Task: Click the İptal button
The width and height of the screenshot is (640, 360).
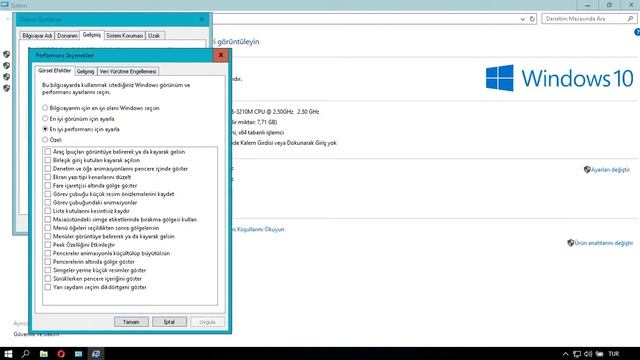Action: (x=169, y=322)
